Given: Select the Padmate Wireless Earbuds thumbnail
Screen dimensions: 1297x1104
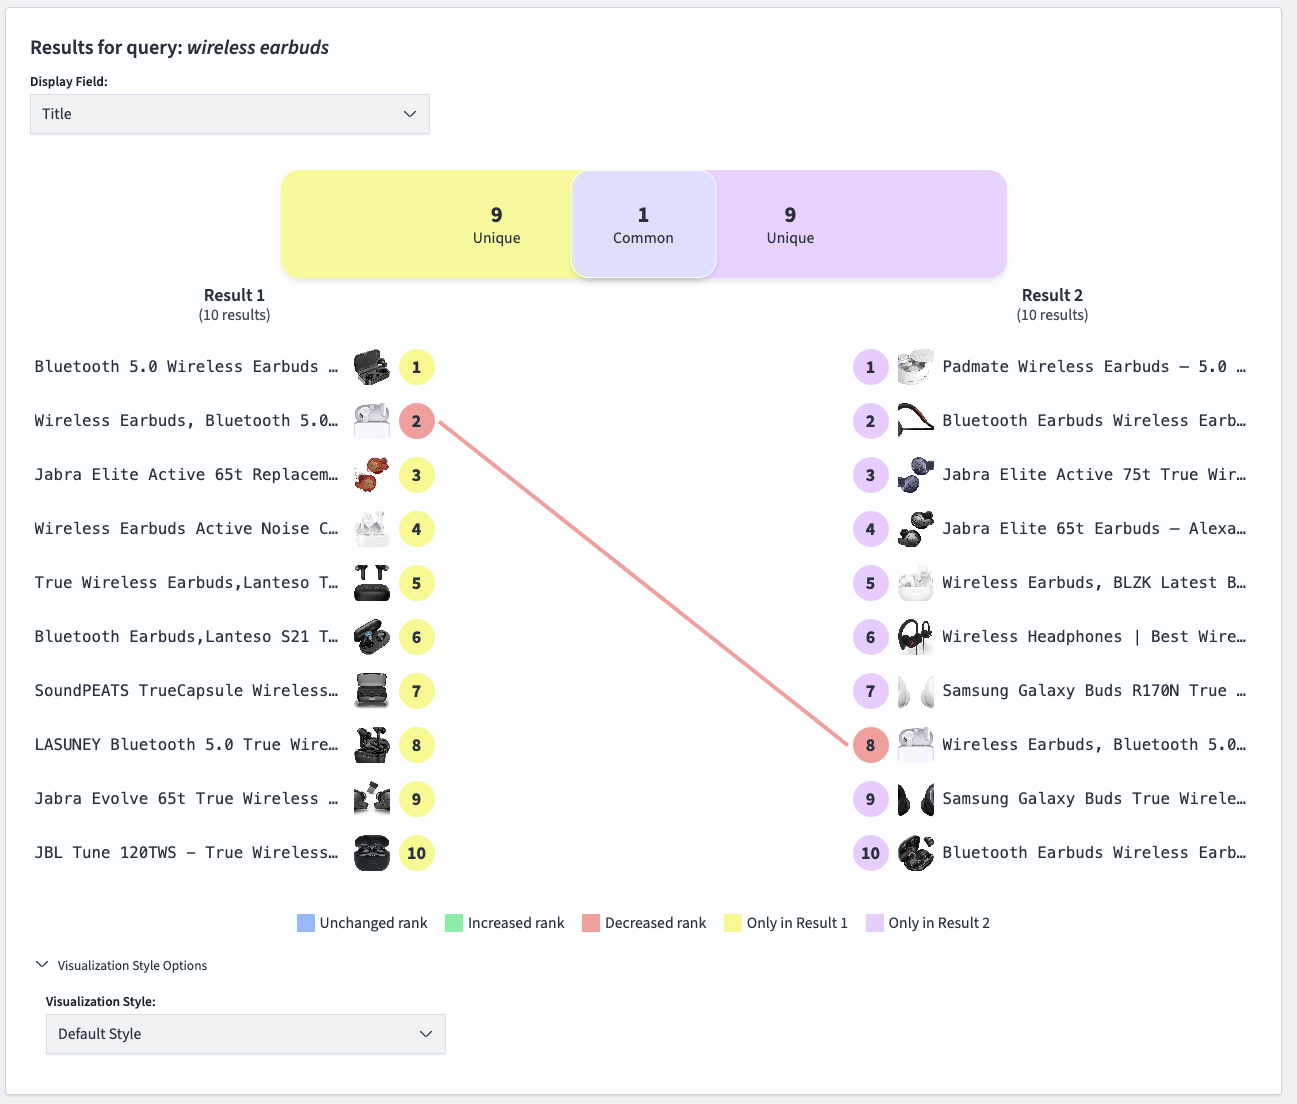Looking at the screenshot, I should point(915,367).
